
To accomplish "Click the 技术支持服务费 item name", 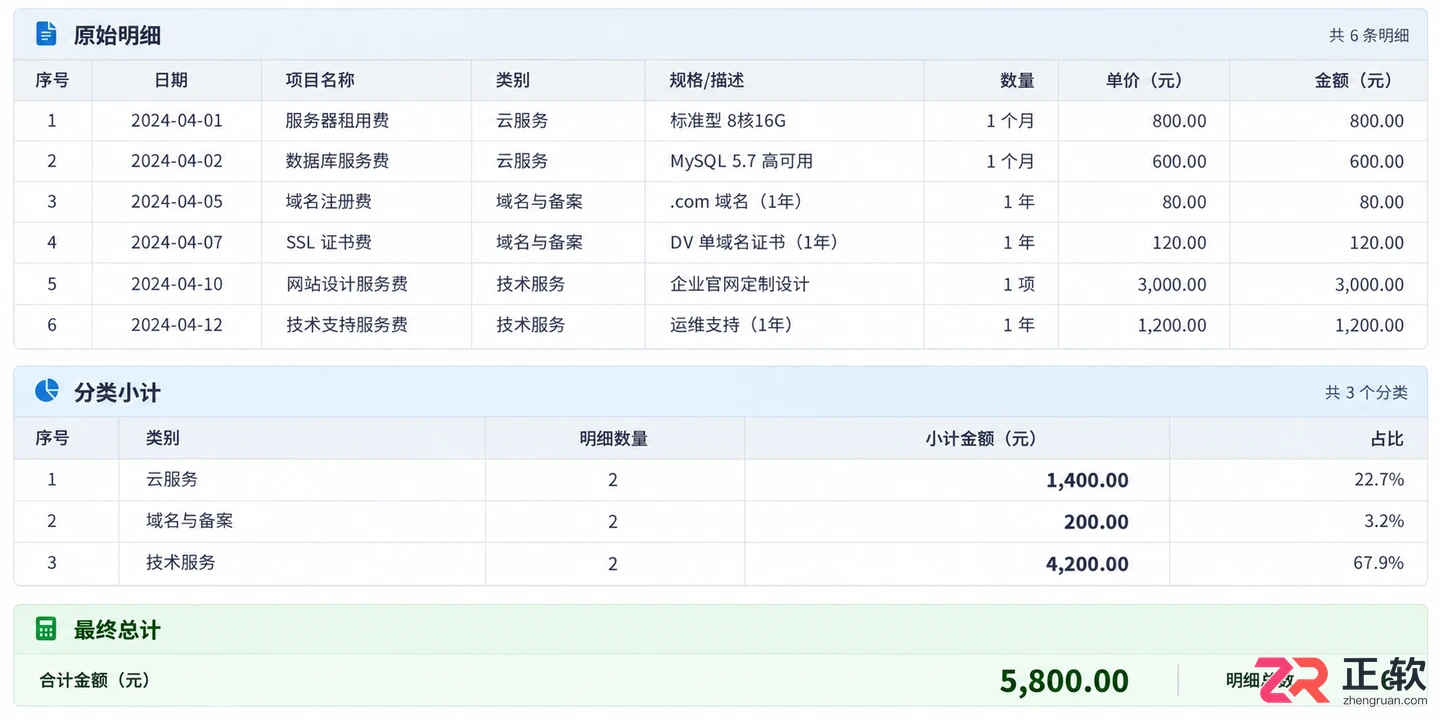I will coord(347,325).
